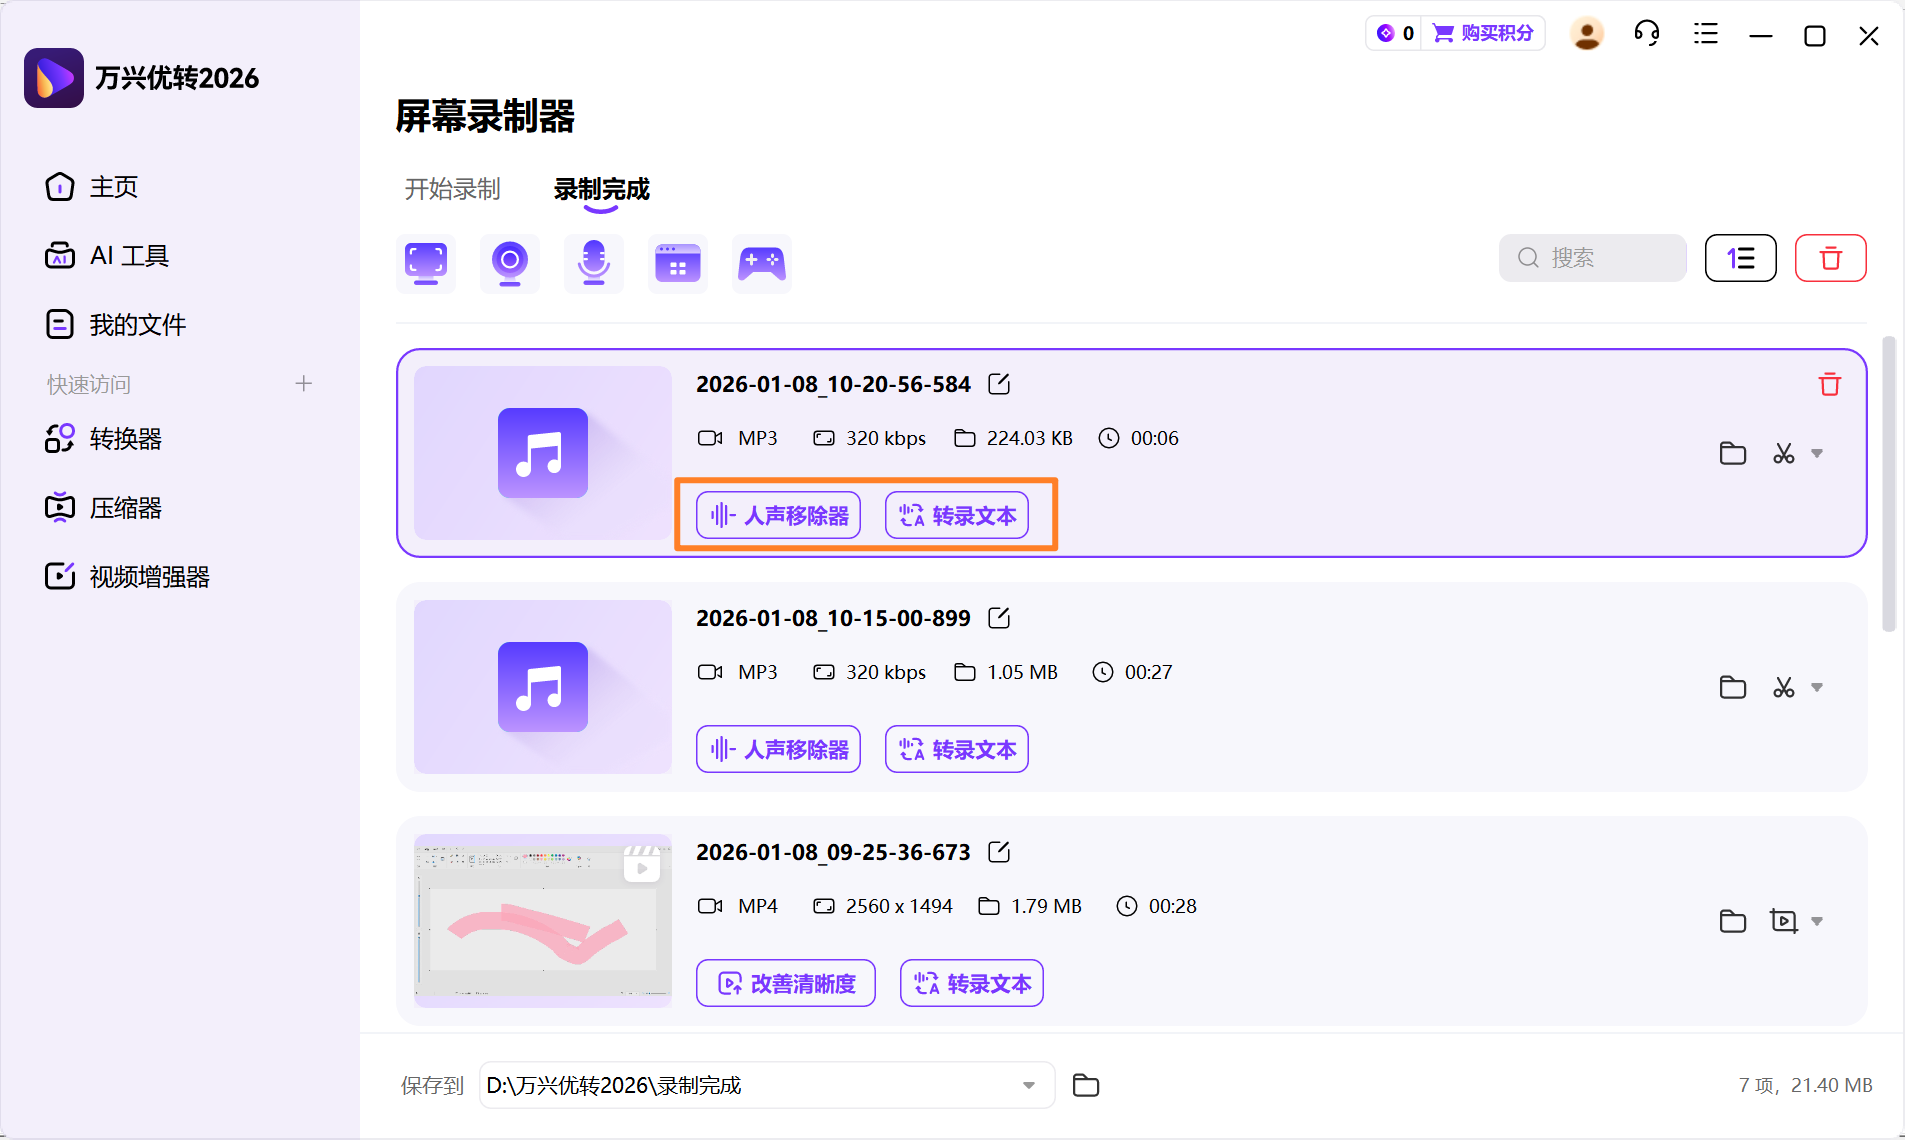1905x1140 pixels.
Task: Open the 压缩器 tool in the sidebar
Action: [124, 507]
